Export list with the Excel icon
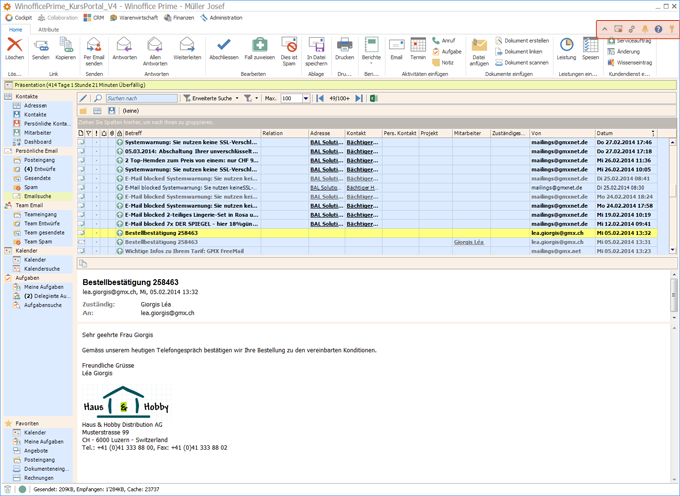680x496 pixels. (x=373, y=98)
